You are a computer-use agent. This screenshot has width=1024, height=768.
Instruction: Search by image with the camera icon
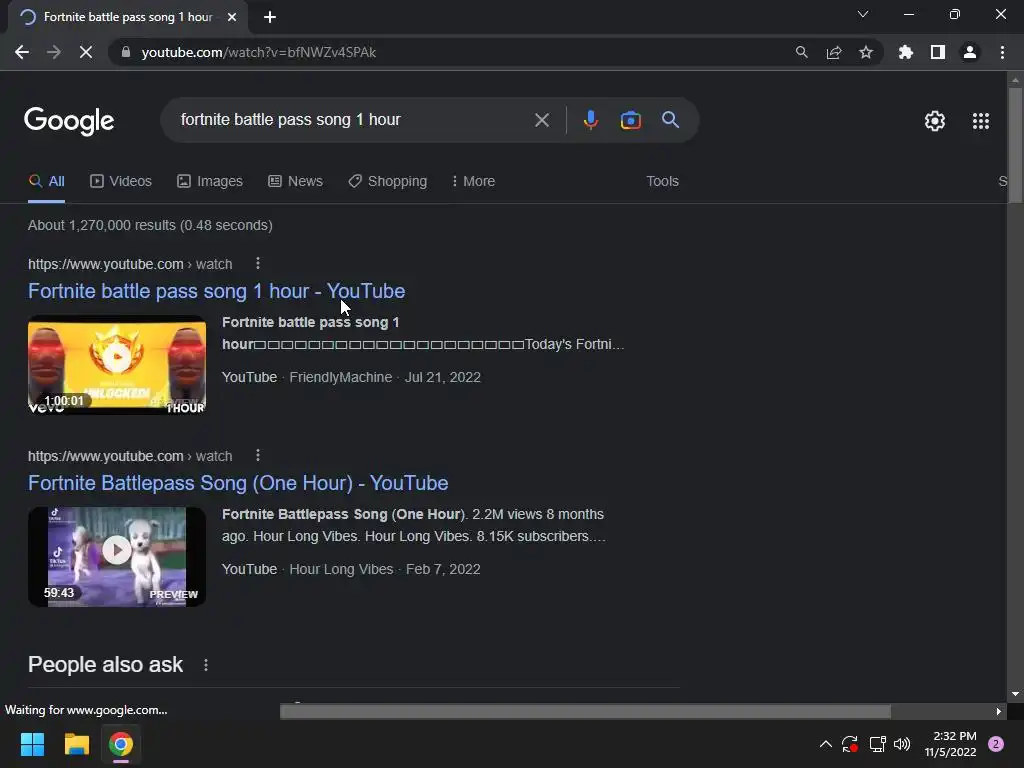pyautogui.click(x=630, y=120)
